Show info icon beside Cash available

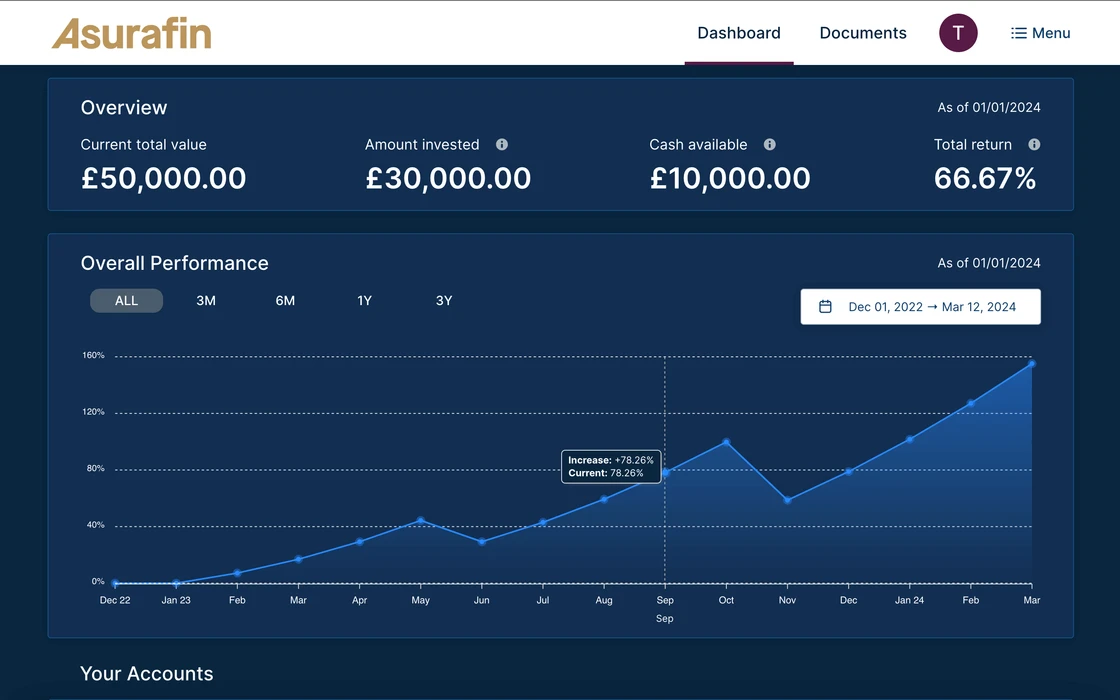769,144
